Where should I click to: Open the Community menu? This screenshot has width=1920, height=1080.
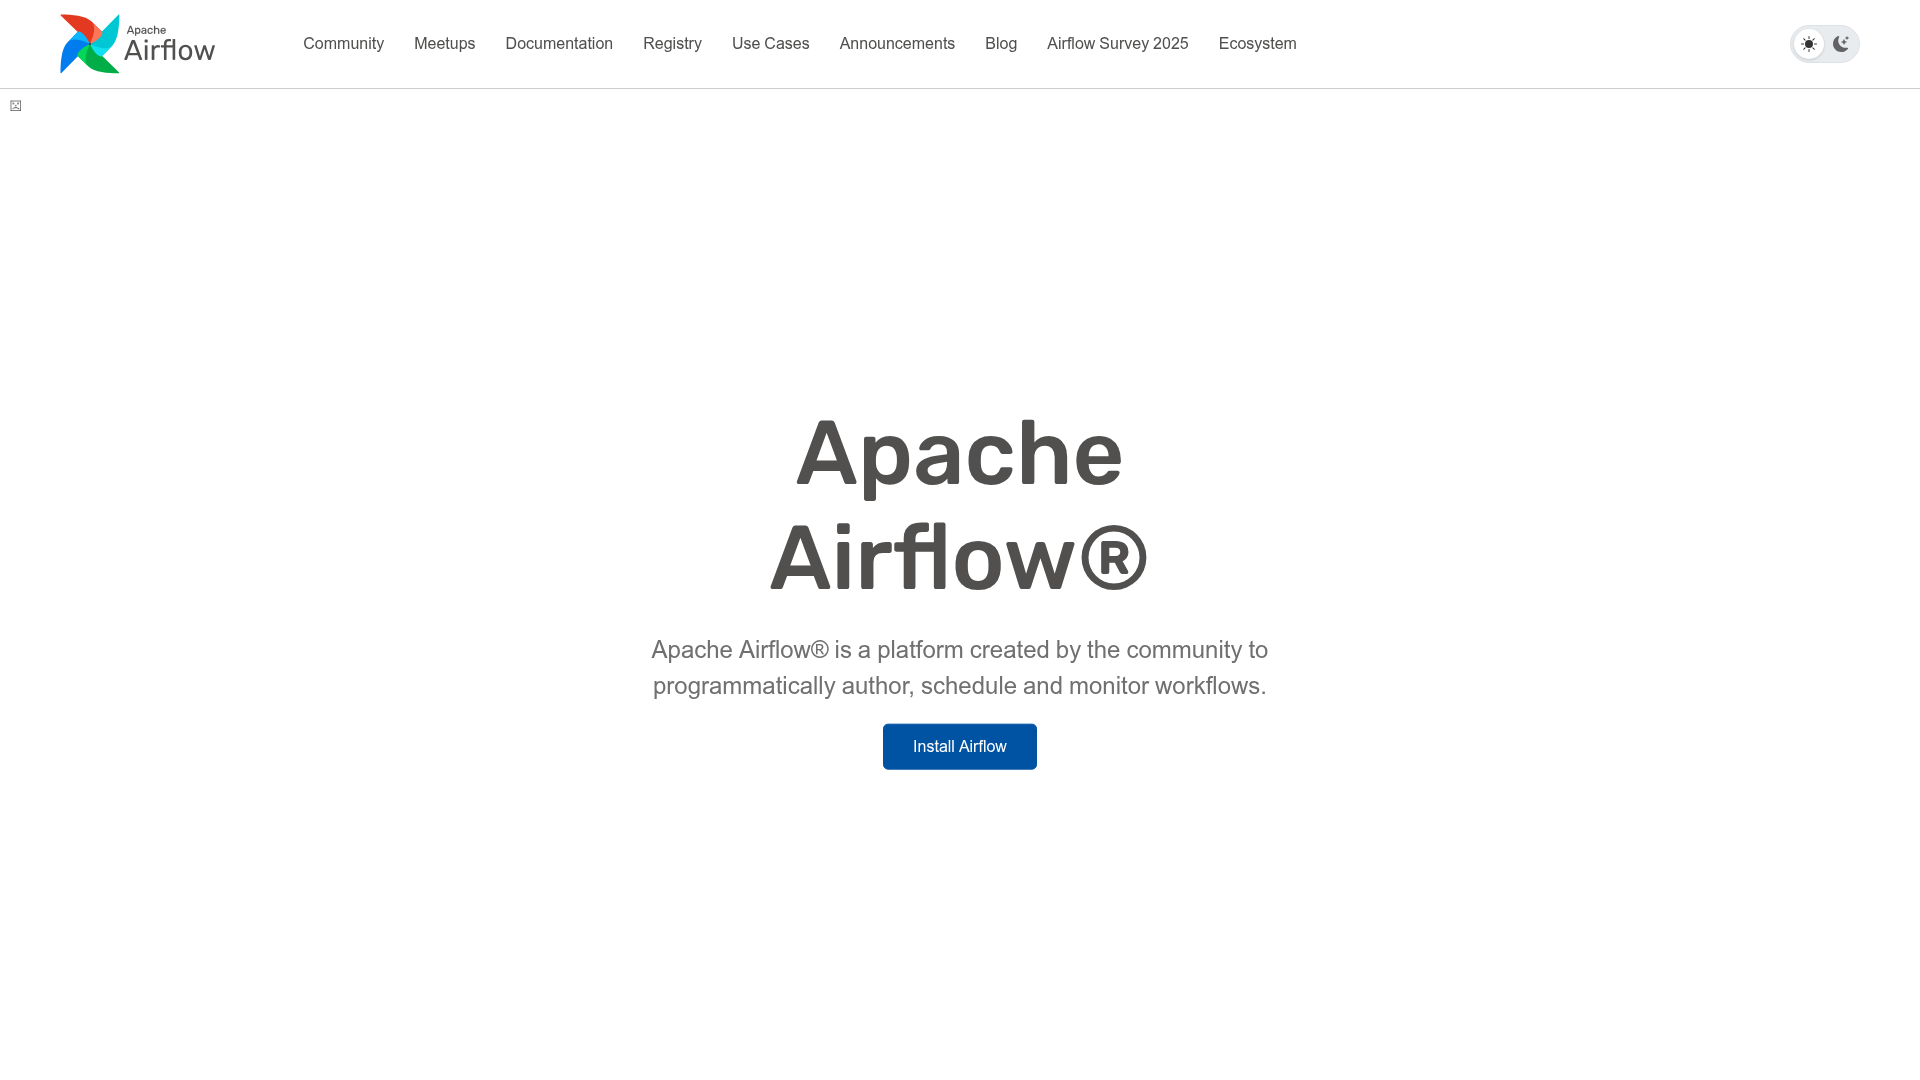pyautogui.click(x=343, y=44)
